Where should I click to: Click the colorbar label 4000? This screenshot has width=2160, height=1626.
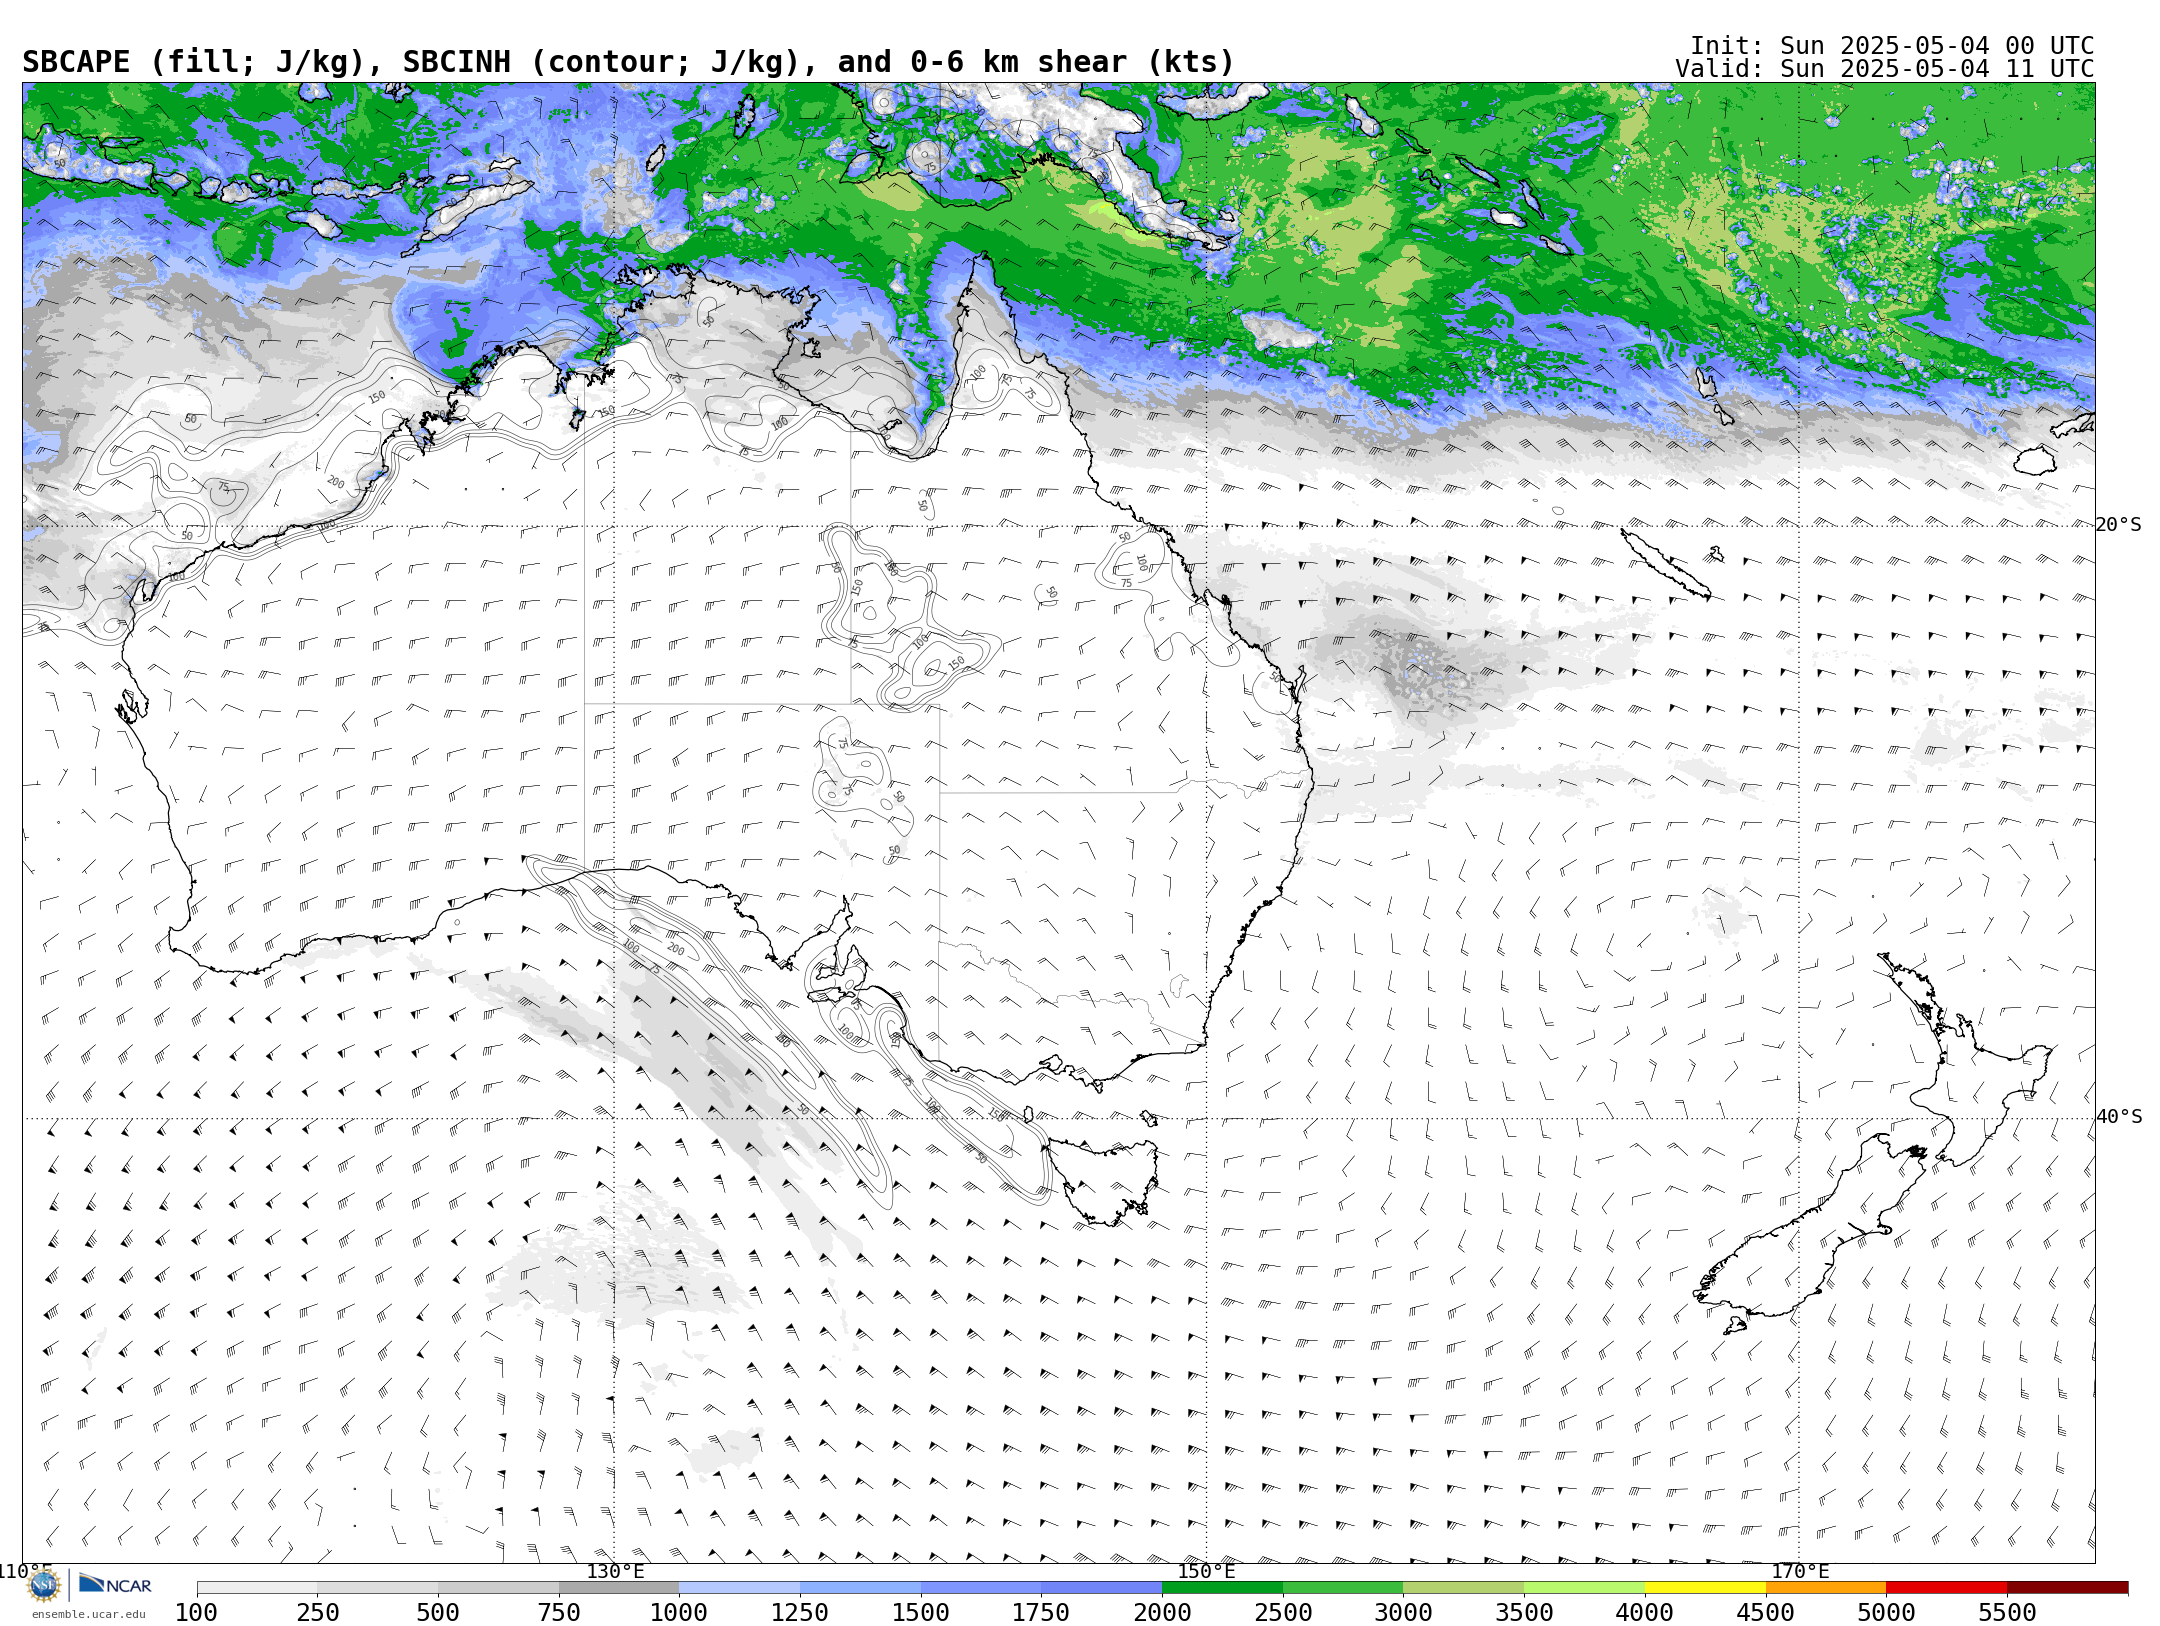1645,1612
